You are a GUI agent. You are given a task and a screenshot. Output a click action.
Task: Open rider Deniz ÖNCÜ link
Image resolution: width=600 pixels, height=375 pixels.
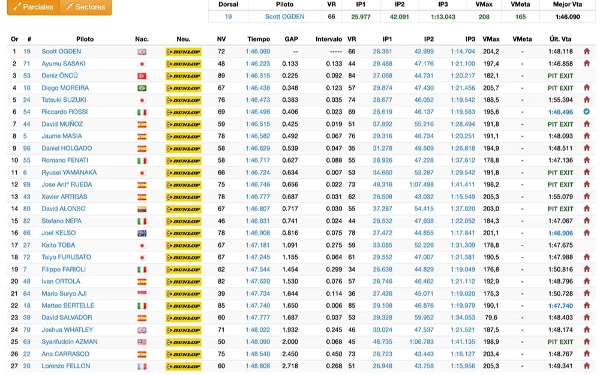point(59,75)
